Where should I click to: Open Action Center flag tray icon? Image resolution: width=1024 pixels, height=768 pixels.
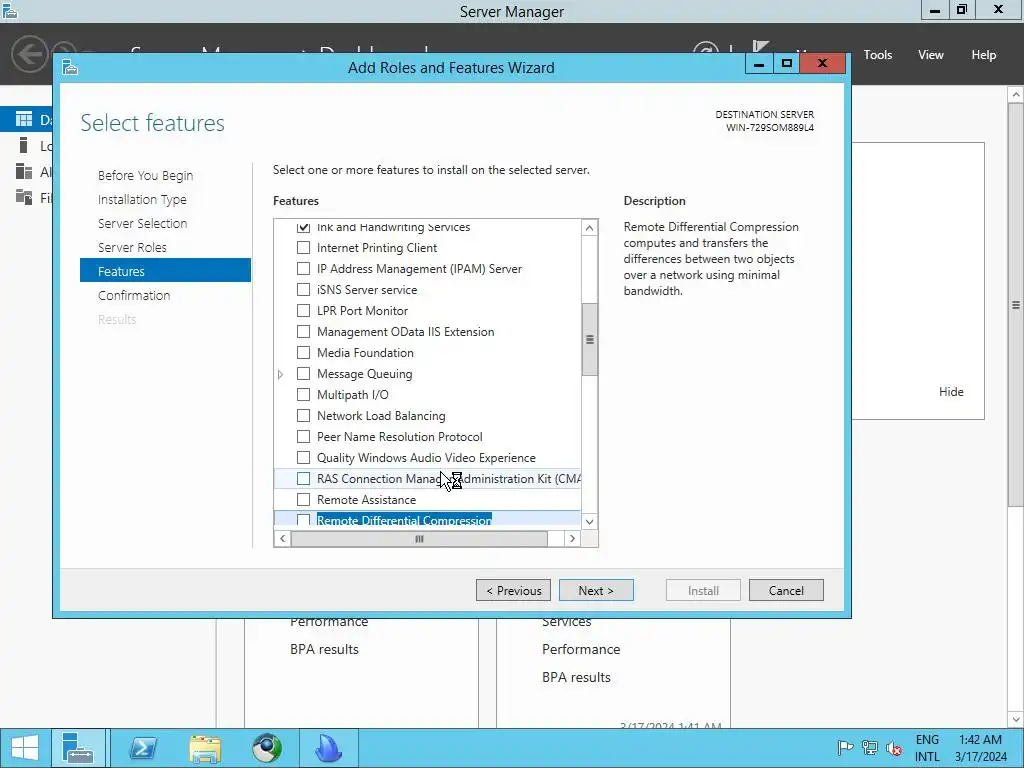(845, 748)
